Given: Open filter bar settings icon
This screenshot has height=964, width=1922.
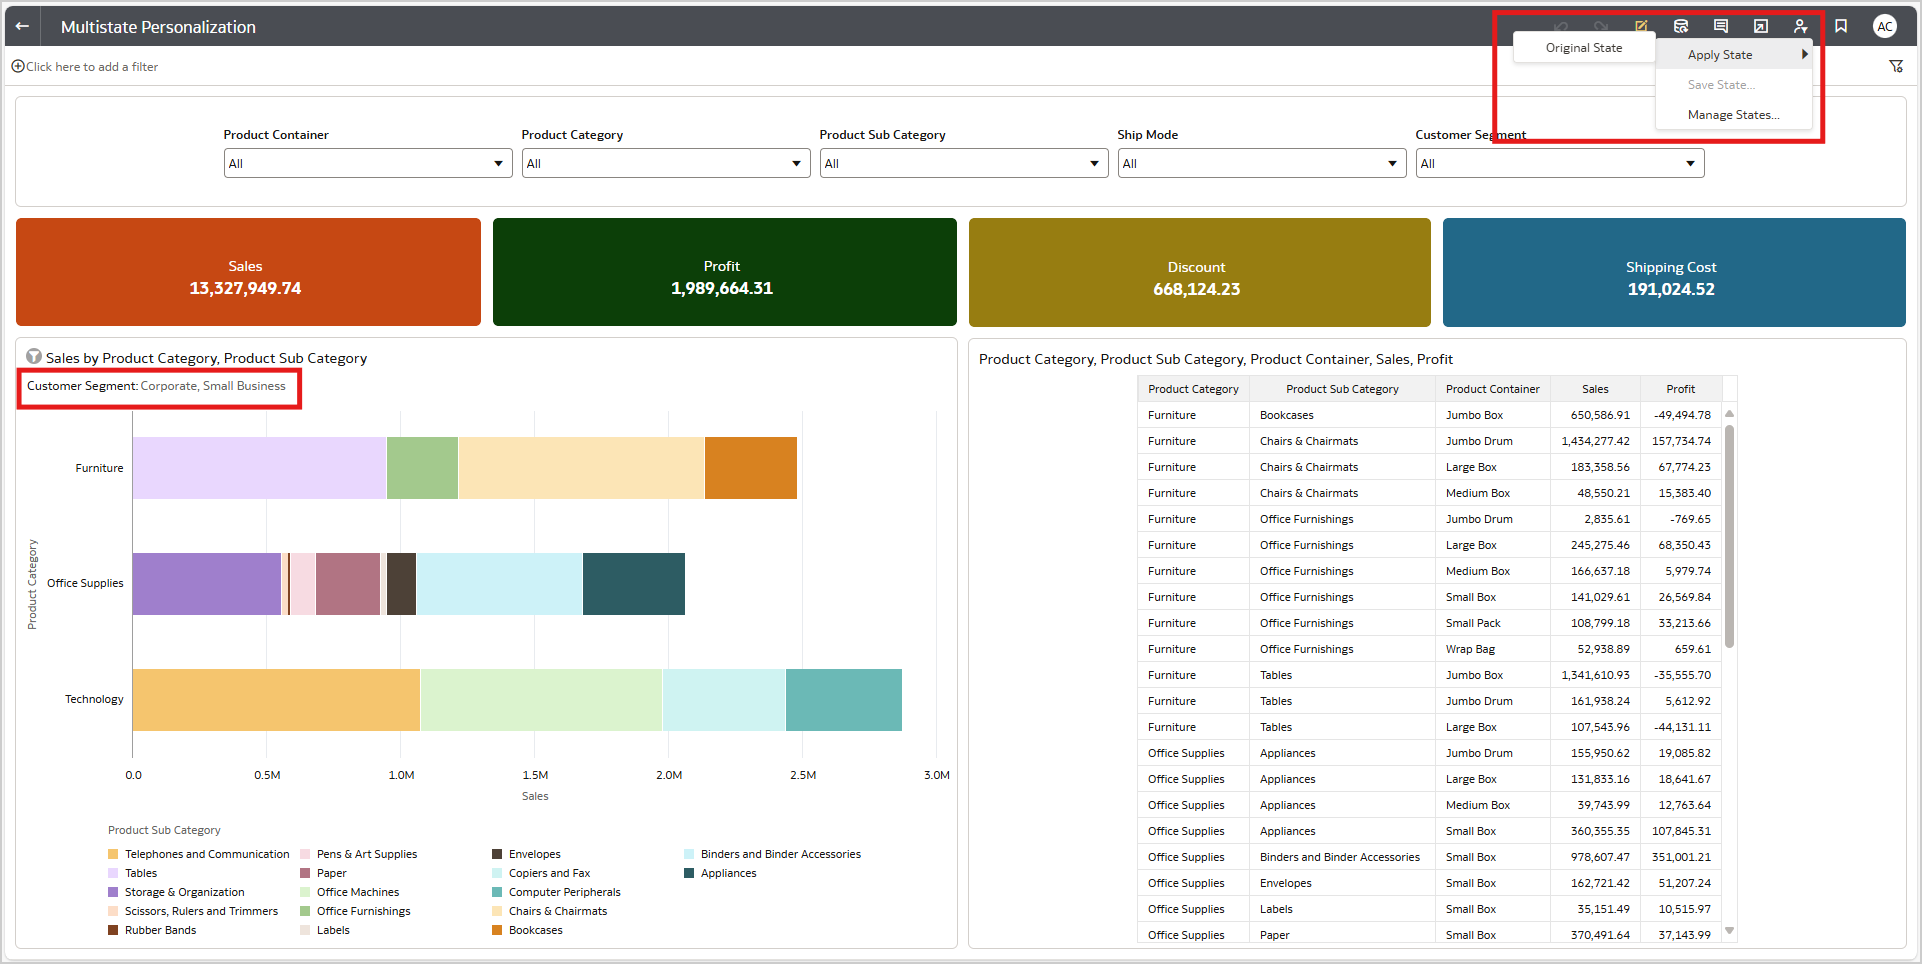Looking at the screenshot, I should [x=1896, y=66].
